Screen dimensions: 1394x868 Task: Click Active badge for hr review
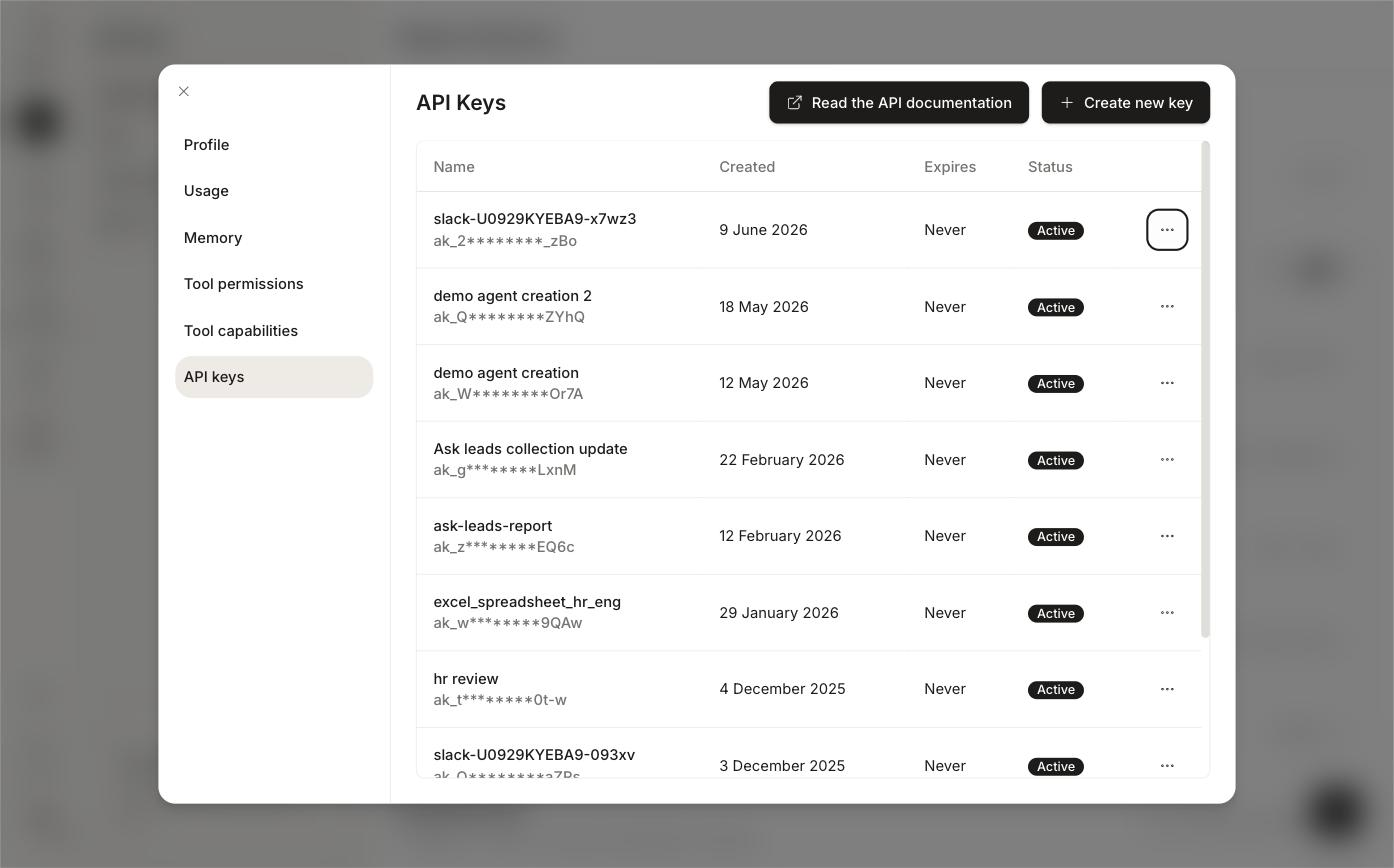(1056, 690)
